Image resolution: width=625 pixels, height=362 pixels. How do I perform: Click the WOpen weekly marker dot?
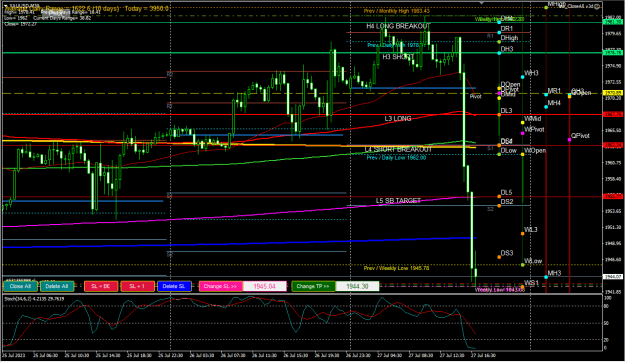pyautogui.click(x=523, y=154)
